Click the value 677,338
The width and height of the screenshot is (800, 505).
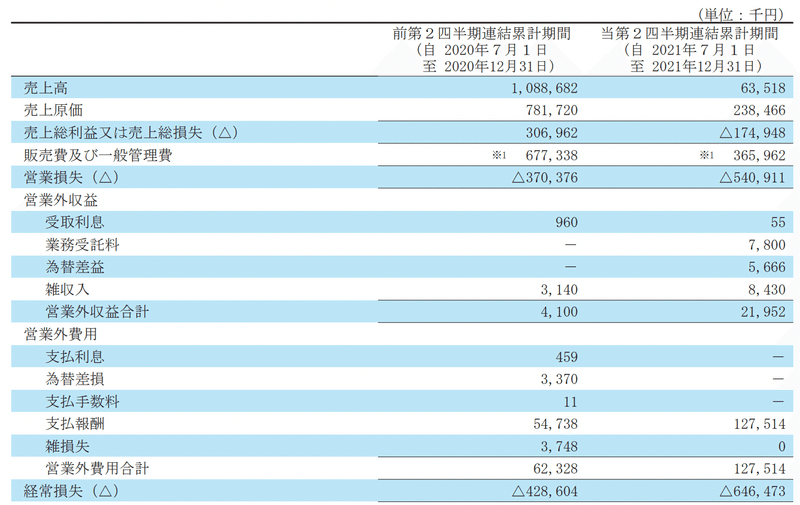[x=552, y=156]
